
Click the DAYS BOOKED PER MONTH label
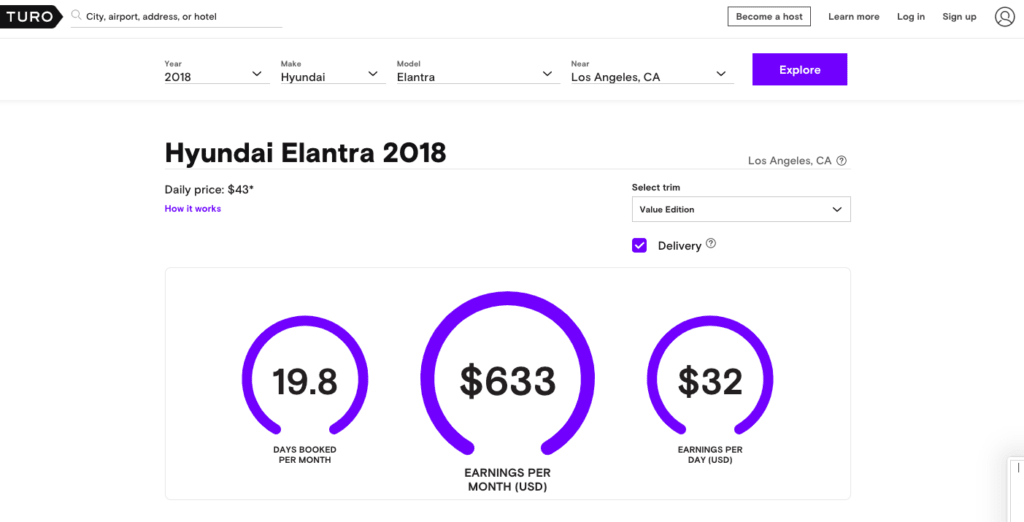tap(305, 455)
